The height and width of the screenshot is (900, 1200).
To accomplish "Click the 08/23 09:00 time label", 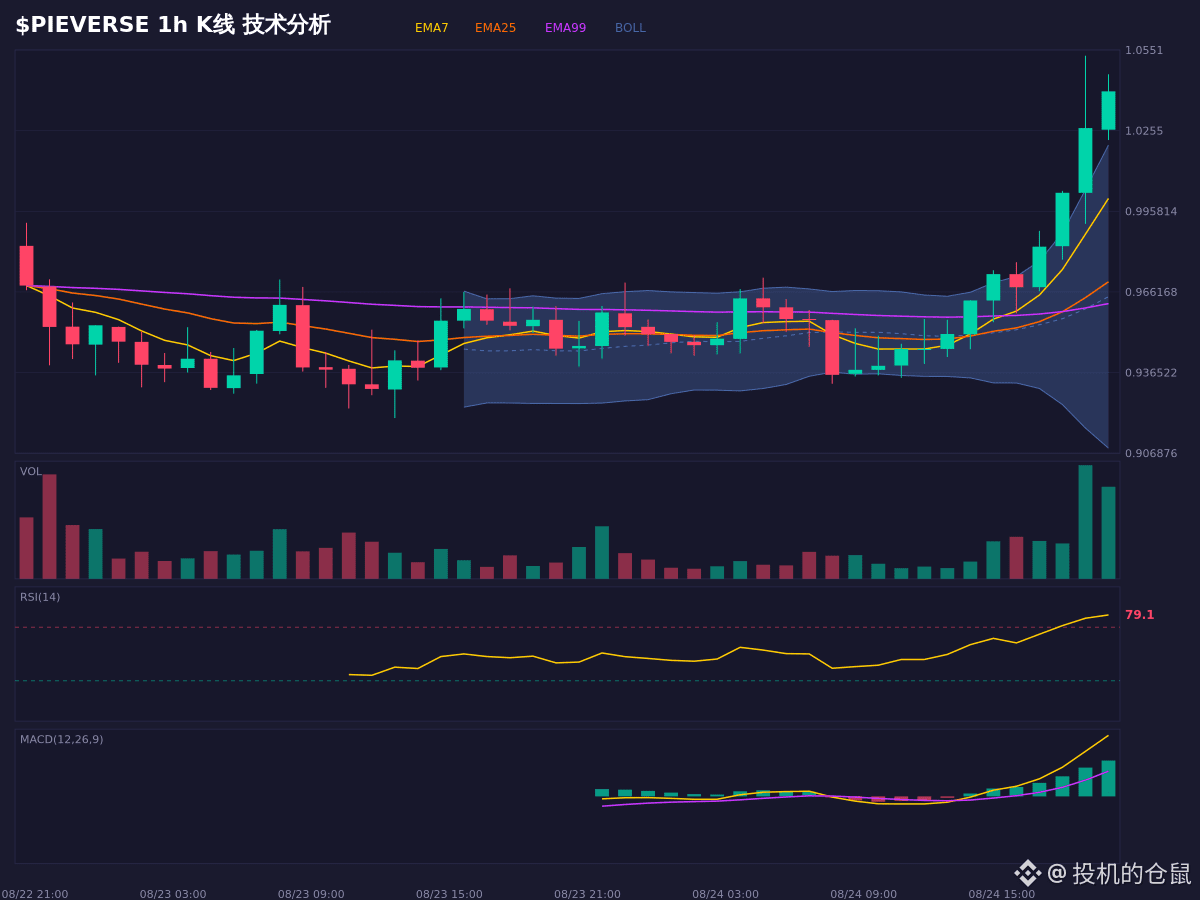I will [311, 894].
